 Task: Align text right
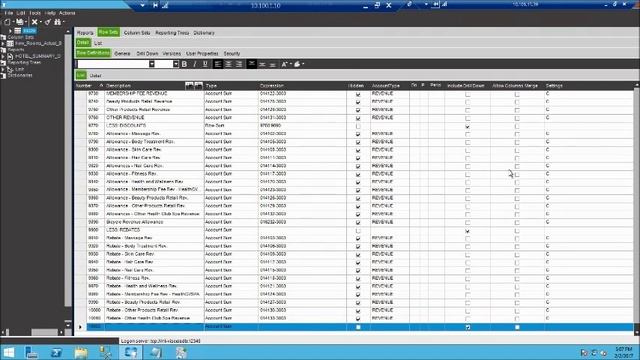coord(239,64)
